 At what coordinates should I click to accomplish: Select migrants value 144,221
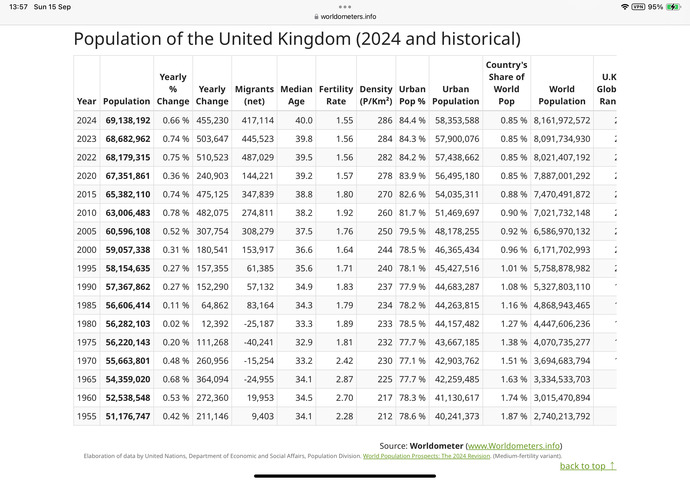(257, 176)
